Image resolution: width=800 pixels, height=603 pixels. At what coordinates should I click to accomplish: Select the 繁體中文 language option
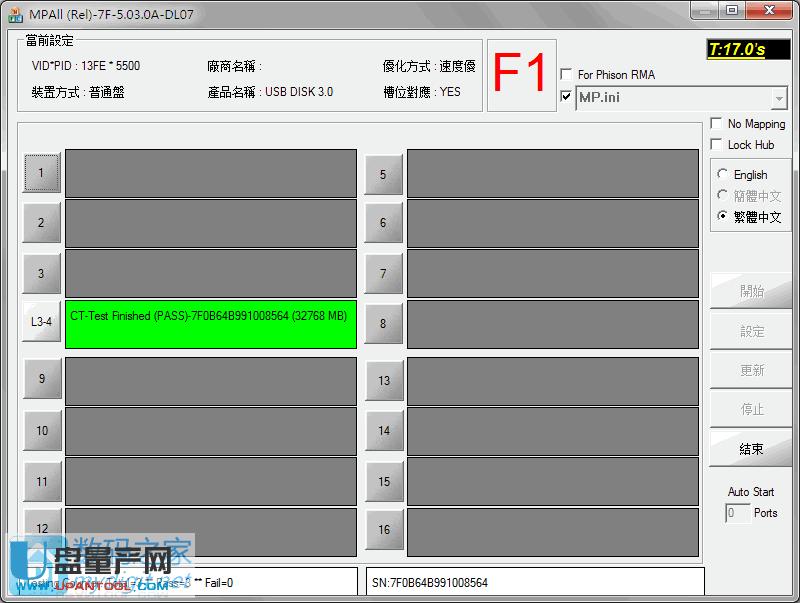click(723, 216)
